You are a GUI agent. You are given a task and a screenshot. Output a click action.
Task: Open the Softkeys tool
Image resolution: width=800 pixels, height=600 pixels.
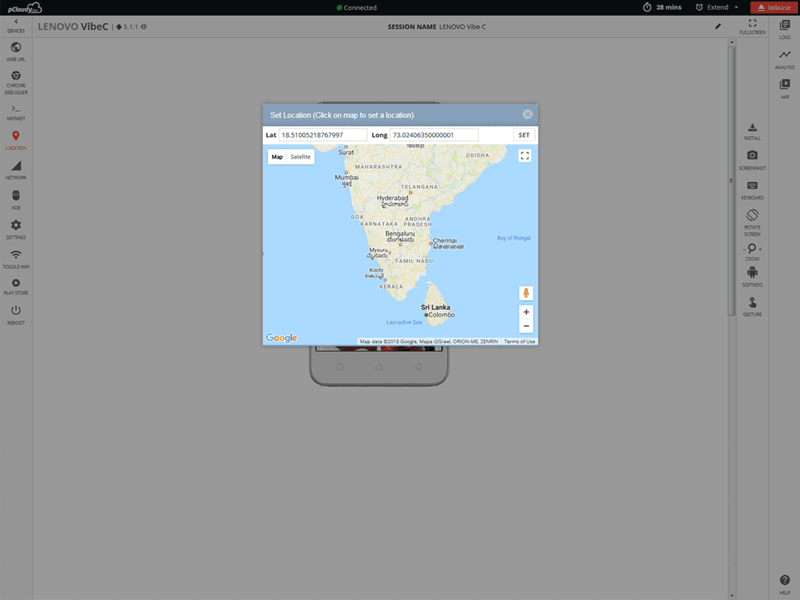click(x=752, y=277)
